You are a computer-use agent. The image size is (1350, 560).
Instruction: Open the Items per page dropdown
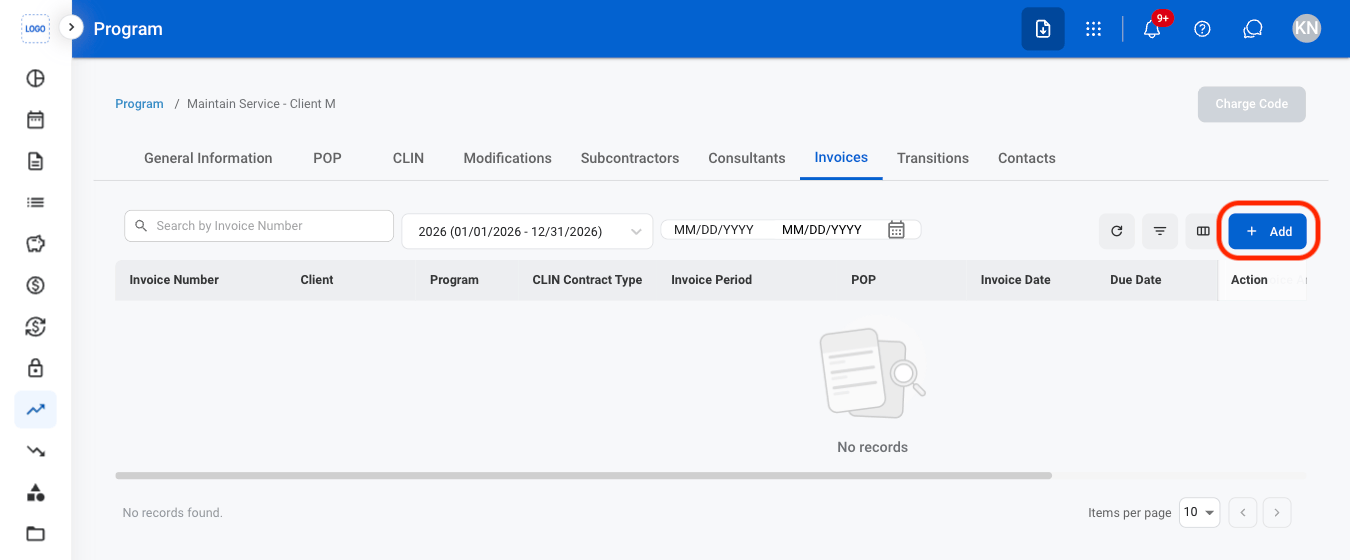tap(1199, 513)
